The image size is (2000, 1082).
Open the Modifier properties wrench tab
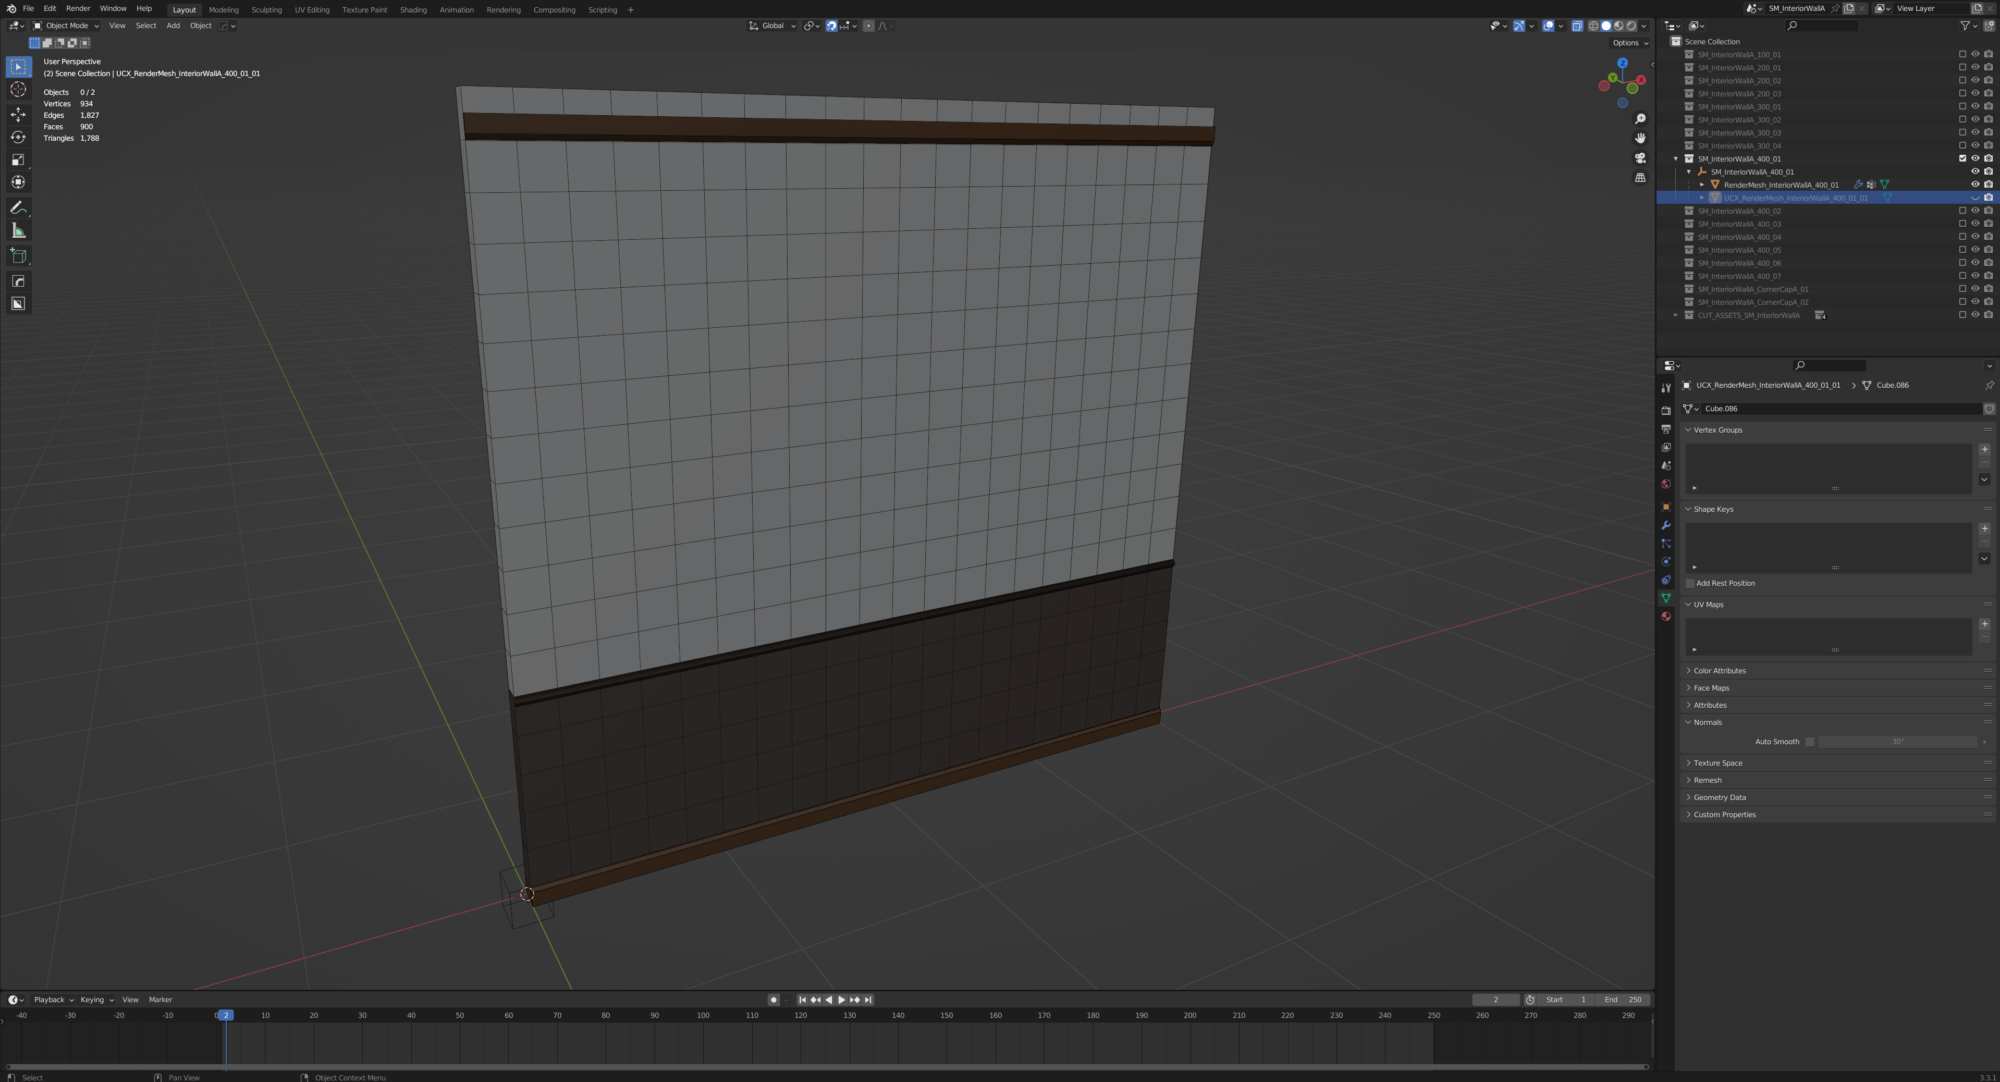point(1666,525)
